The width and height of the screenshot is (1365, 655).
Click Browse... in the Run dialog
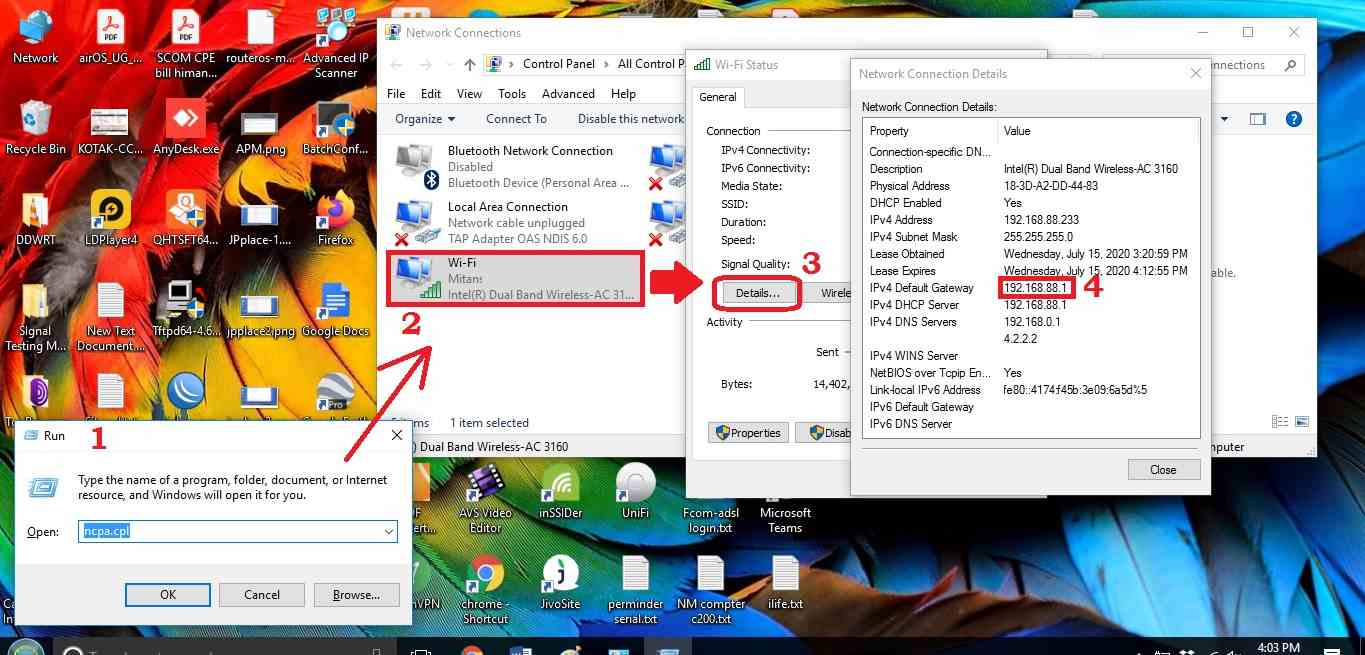coord(356,595)
